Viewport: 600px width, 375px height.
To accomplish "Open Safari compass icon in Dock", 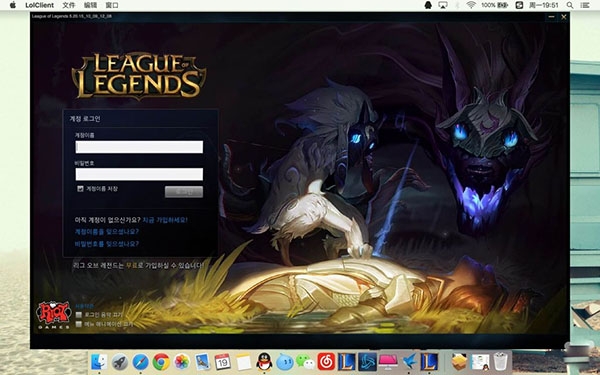I will [140, 362].
